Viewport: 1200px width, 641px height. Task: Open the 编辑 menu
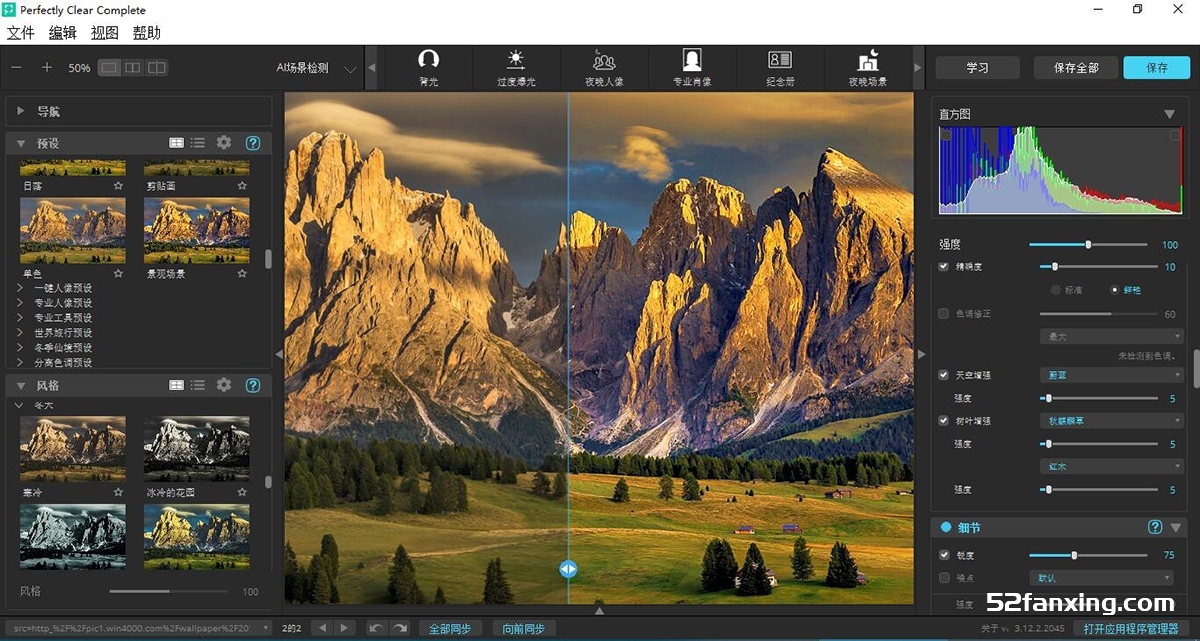(x=63, y=33)
